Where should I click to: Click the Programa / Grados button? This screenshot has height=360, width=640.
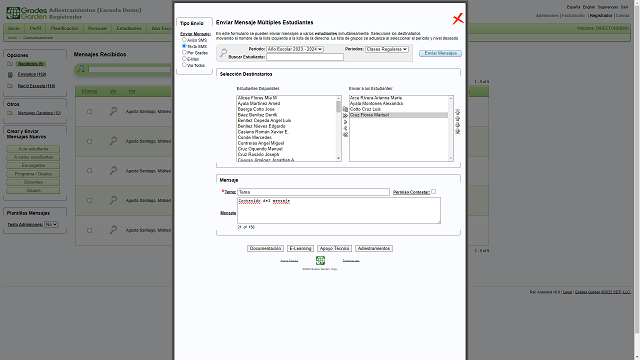[x=33, y=174]
